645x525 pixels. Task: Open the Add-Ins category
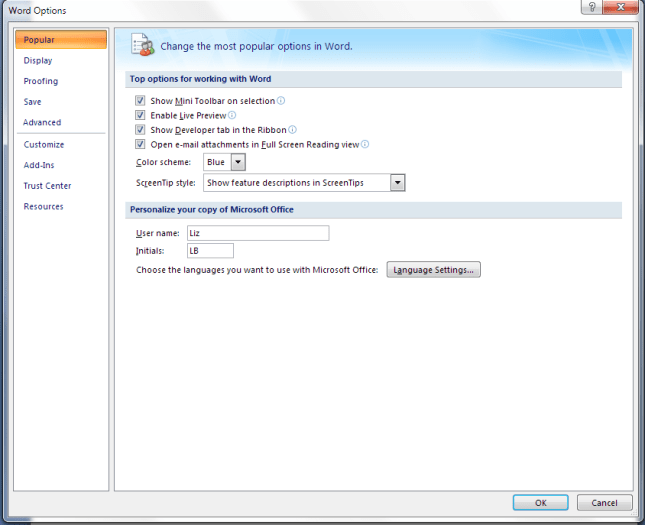pos(61,165)
